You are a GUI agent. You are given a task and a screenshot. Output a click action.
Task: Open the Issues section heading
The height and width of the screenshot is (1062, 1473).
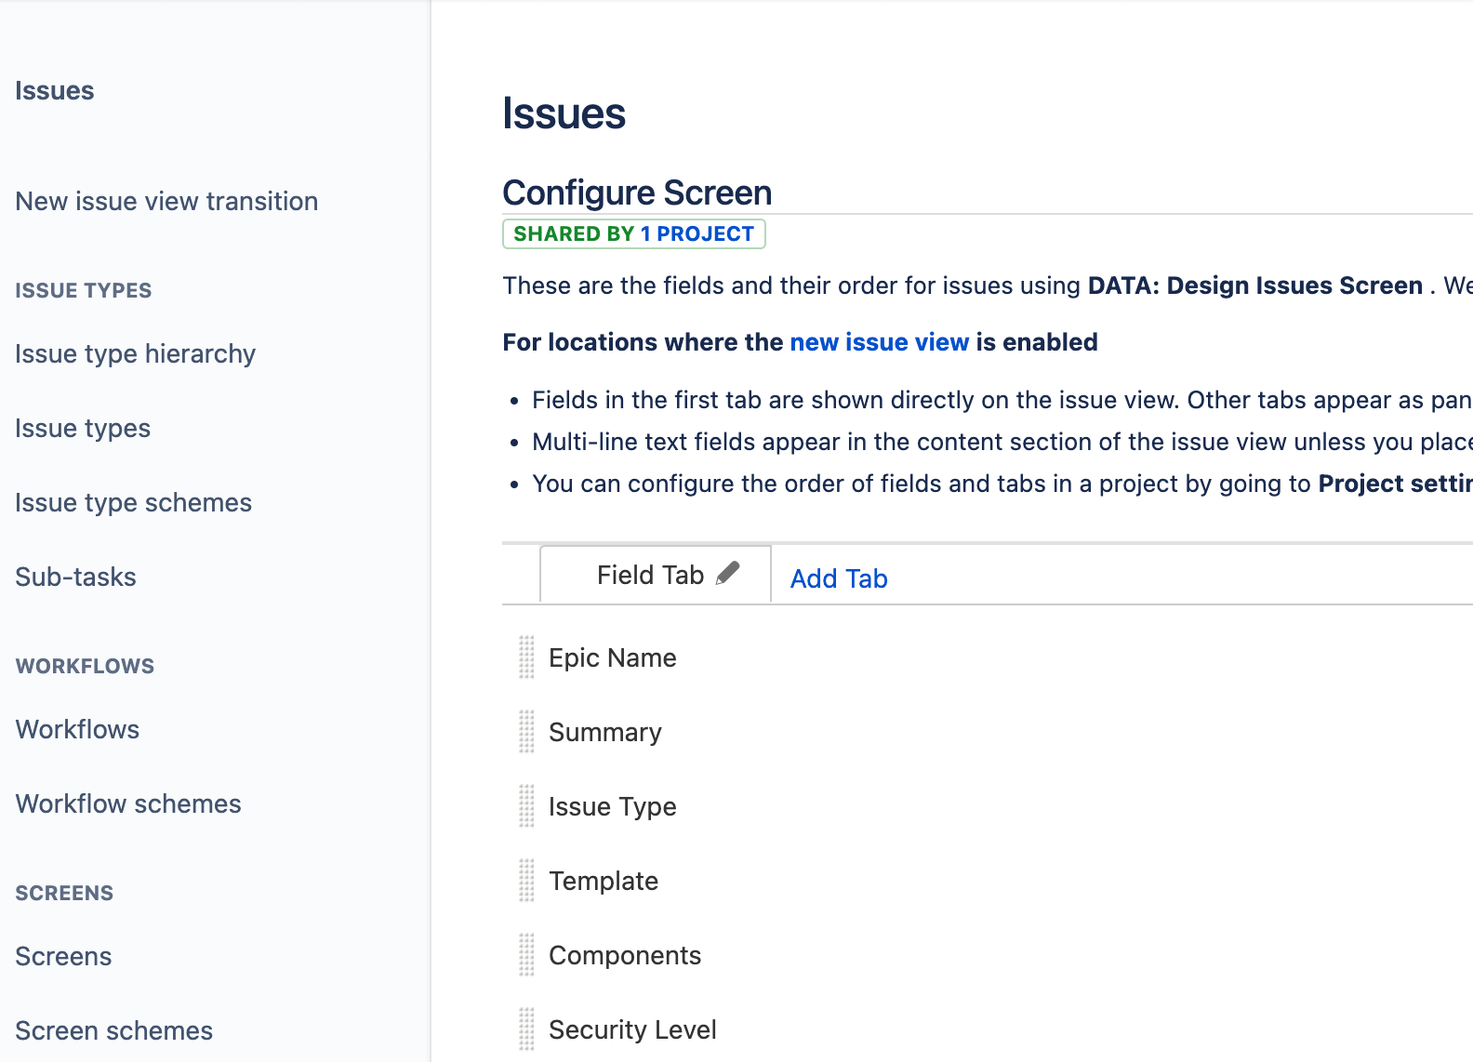[x=55, y=90]
